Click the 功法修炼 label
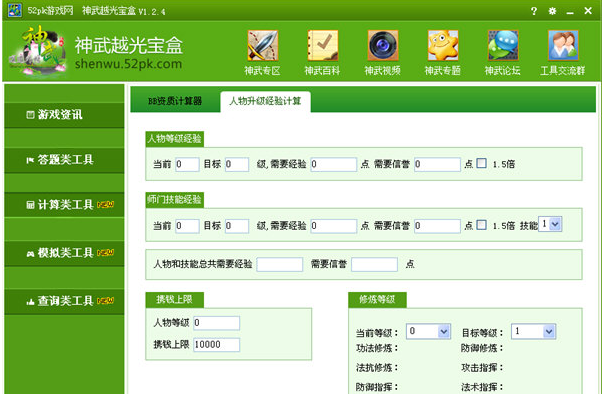602x394 pixels. 377,348
